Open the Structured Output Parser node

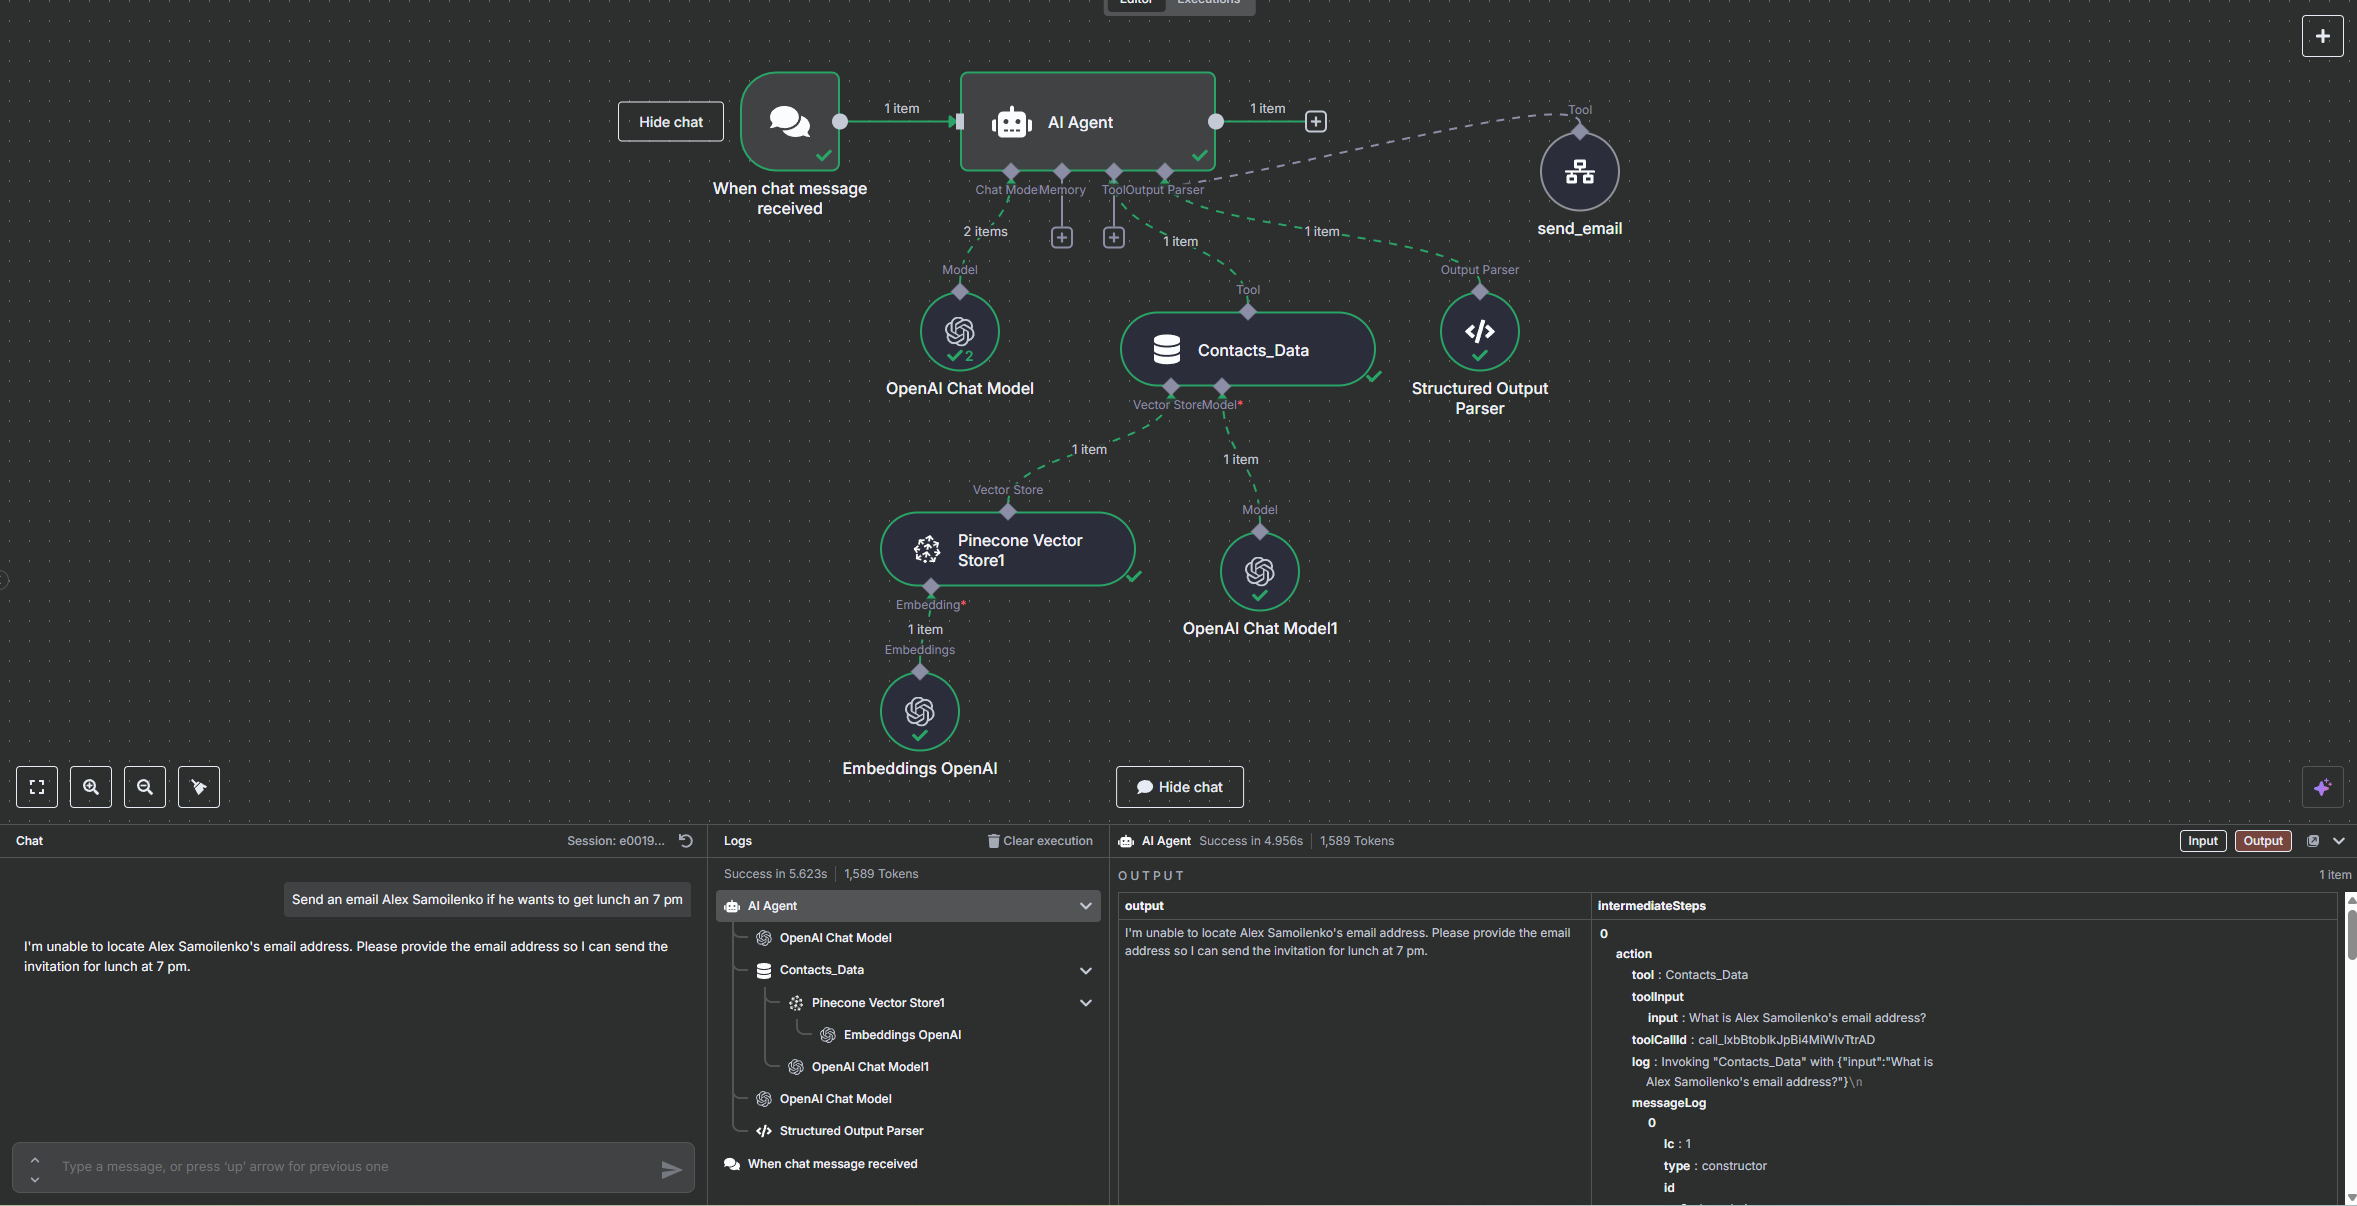click(x=1479, y=332)
